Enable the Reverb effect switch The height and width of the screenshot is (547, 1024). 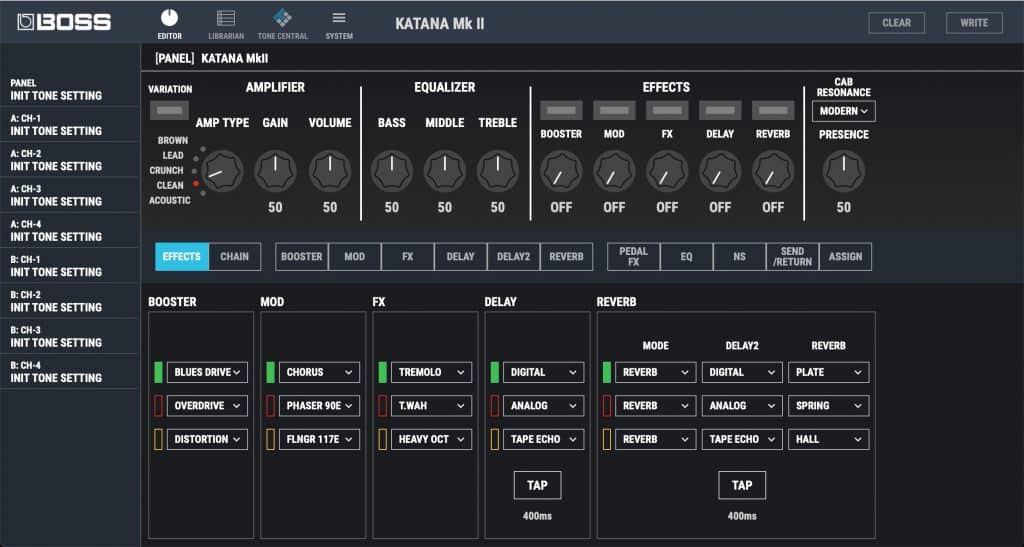(x=773, y=110)
